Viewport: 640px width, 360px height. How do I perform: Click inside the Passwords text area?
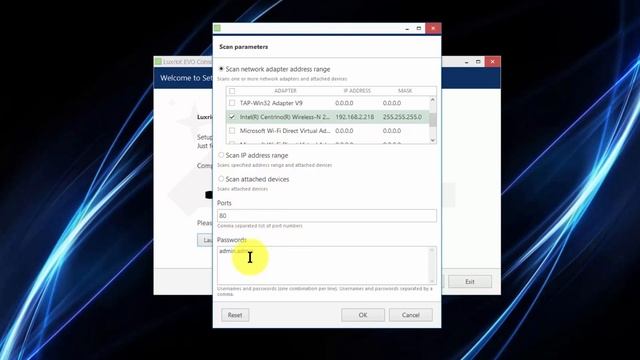pos(327,265)
